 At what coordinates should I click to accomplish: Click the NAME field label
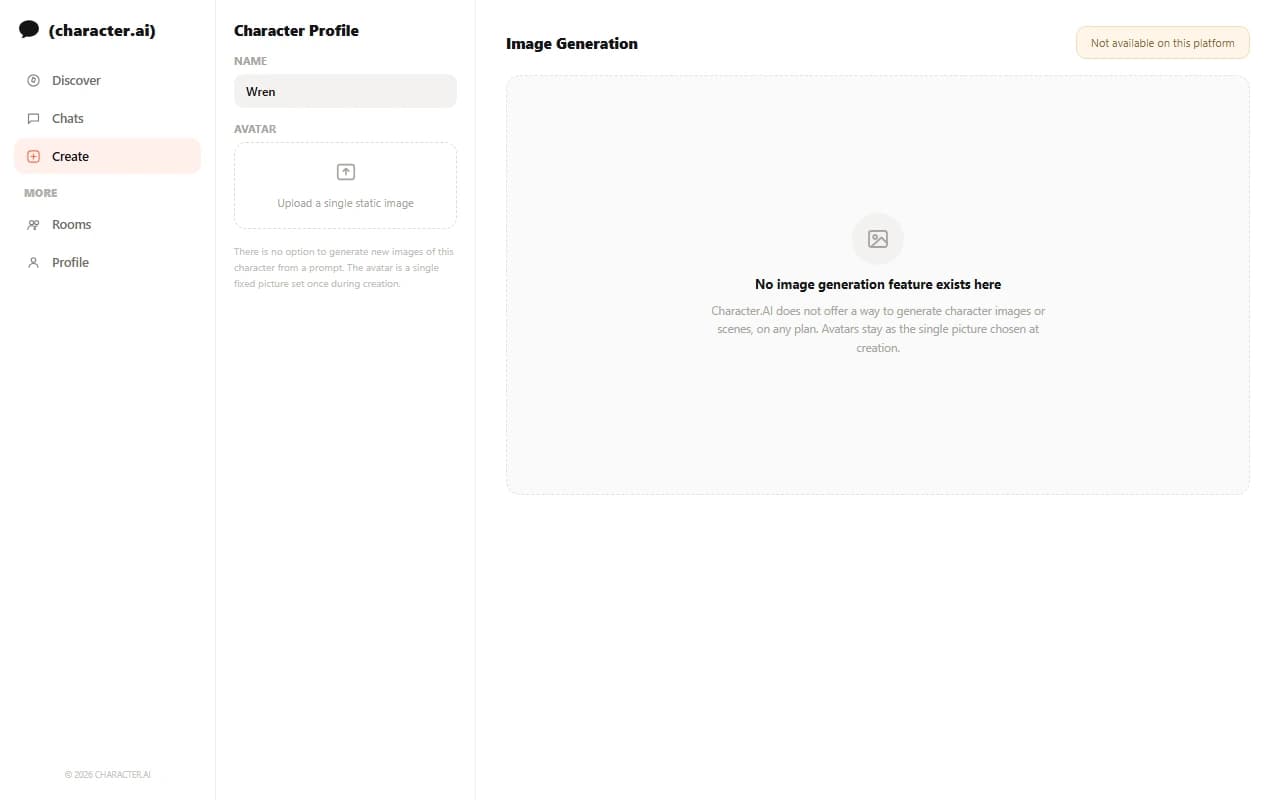click(x=250, y=61)
